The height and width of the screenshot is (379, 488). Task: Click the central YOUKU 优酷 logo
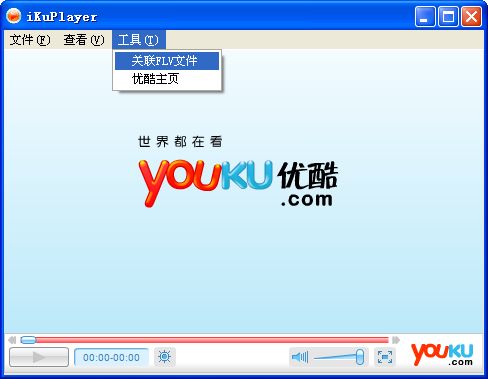point(238,183)
